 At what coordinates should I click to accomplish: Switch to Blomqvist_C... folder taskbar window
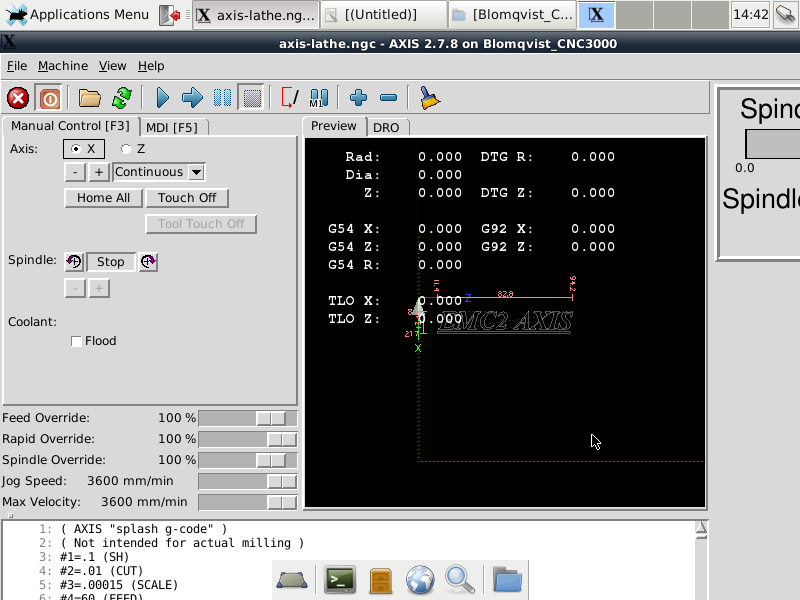pyautogui.click(x=512, y=15)
